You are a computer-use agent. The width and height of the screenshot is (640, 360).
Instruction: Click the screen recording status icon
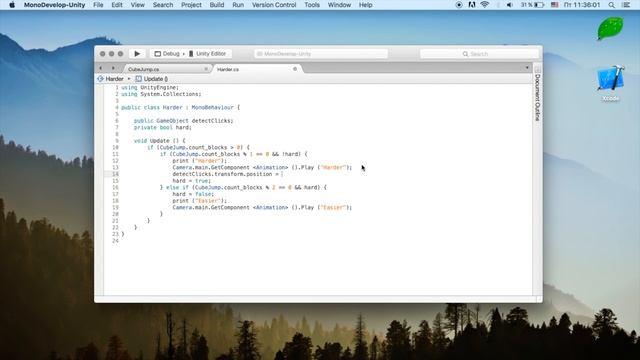pos(459,5)
